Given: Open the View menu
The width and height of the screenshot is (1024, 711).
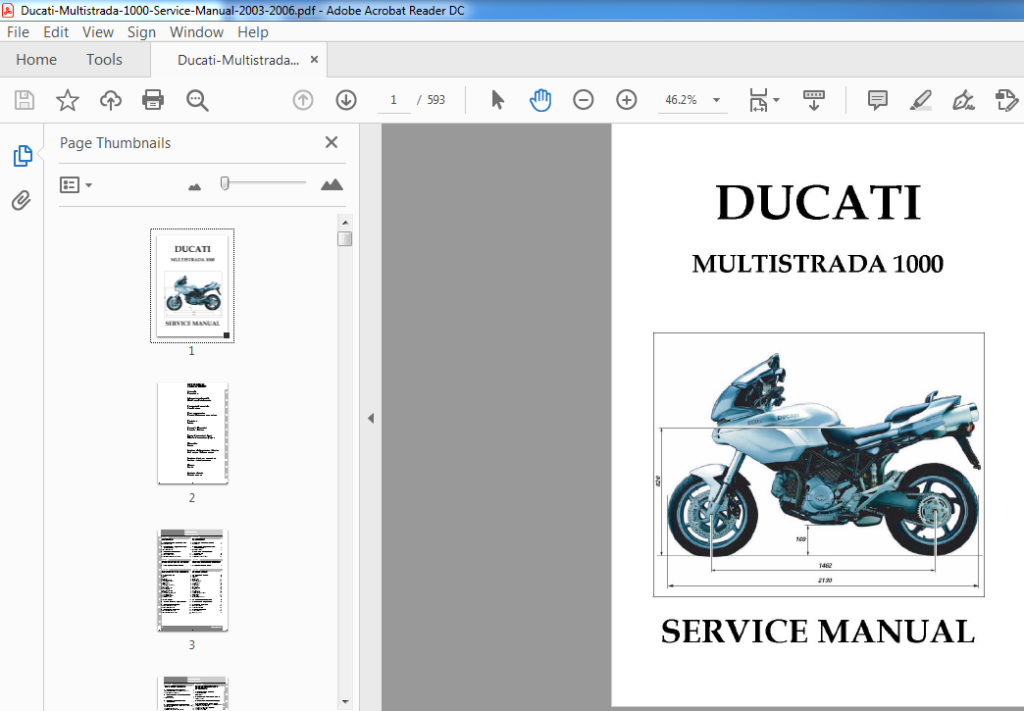Looking at the screenshot, I should coord(98,32).
